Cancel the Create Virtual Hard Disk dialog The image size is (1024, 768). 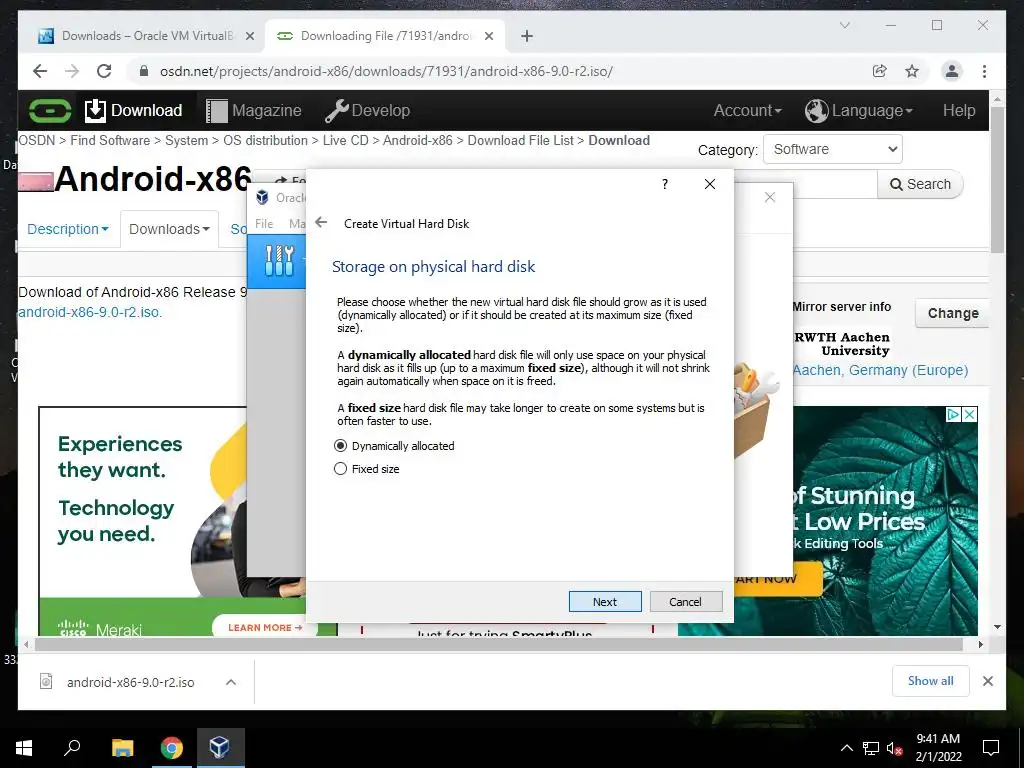click(686, 601)
